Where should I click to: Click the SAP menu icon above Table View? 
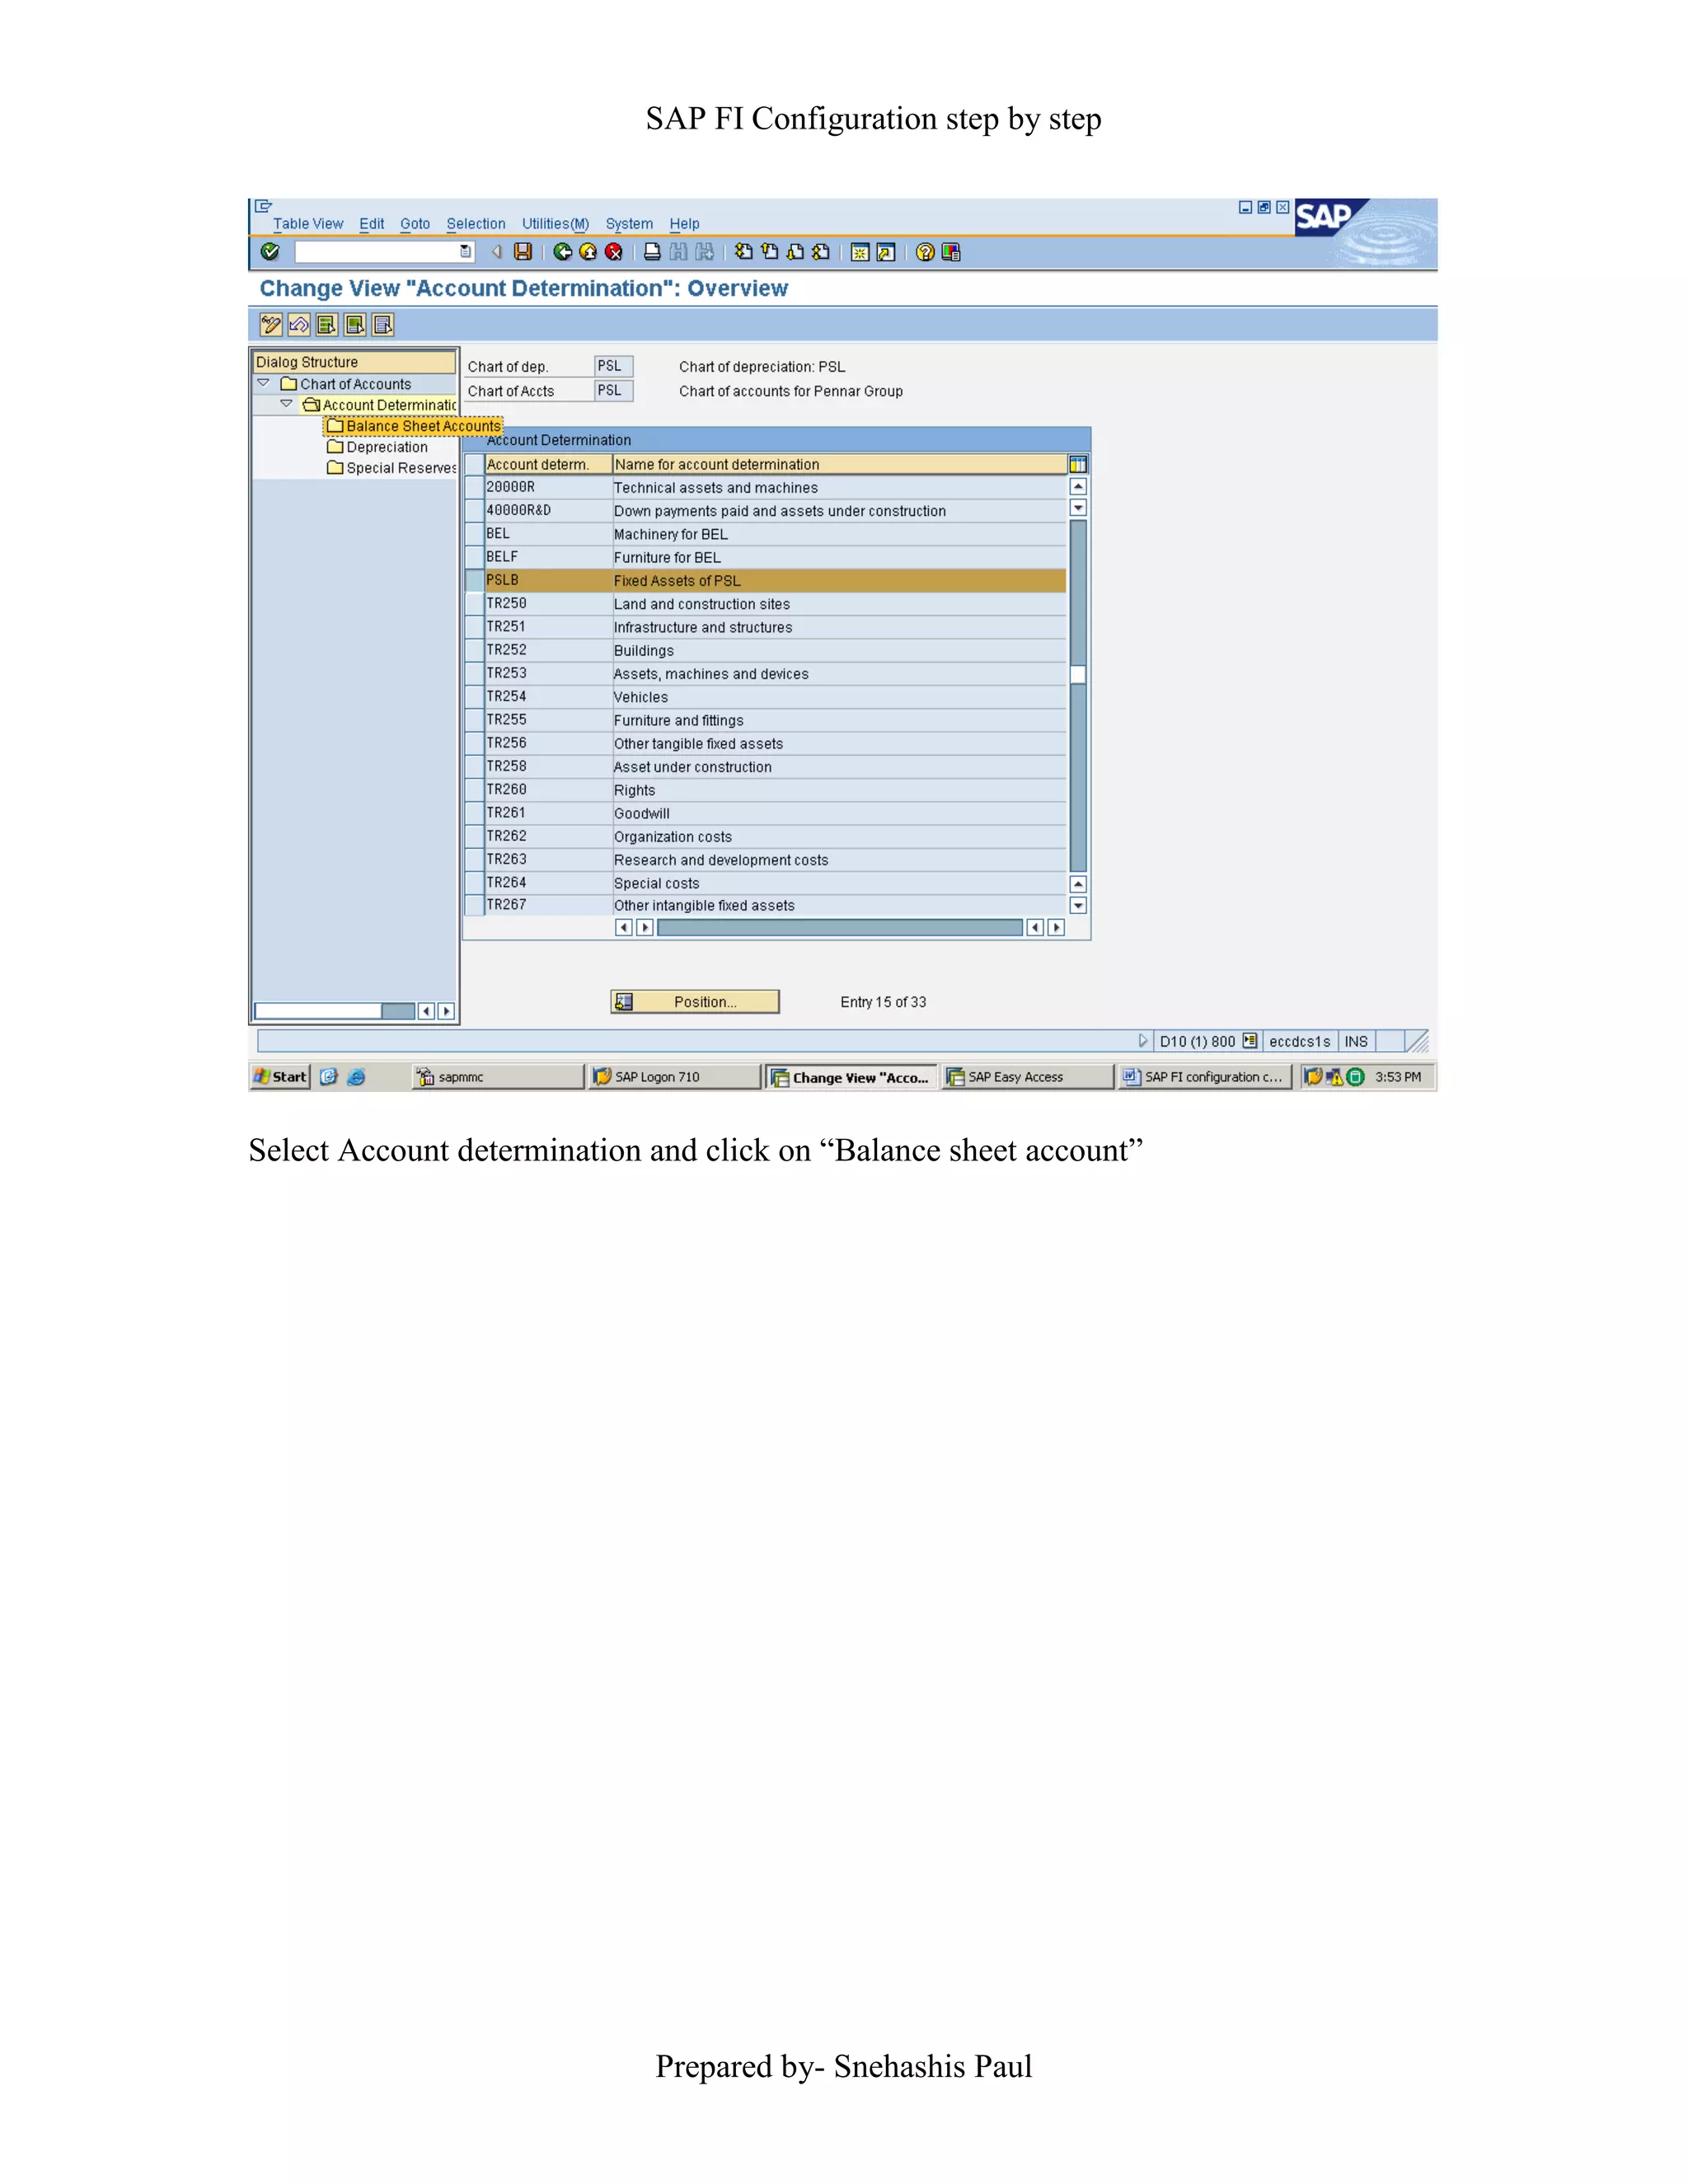click(264, 206)
